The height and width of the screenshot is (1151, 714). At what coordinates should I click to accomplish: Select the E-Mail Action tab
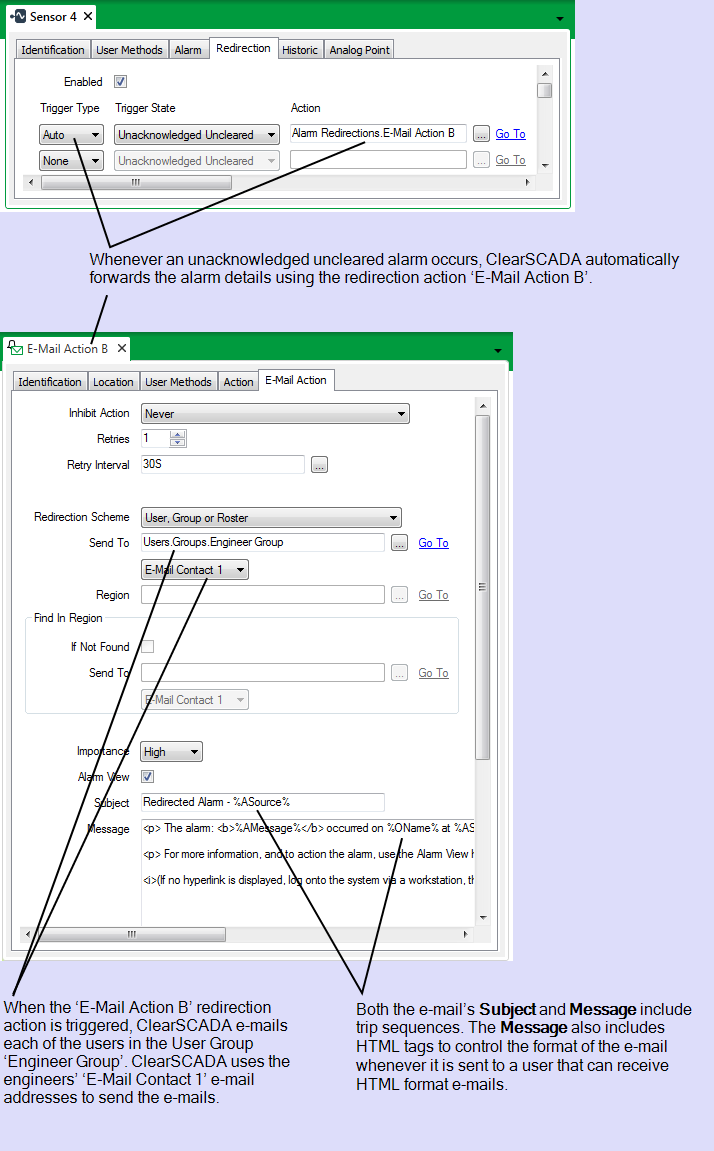296,380
